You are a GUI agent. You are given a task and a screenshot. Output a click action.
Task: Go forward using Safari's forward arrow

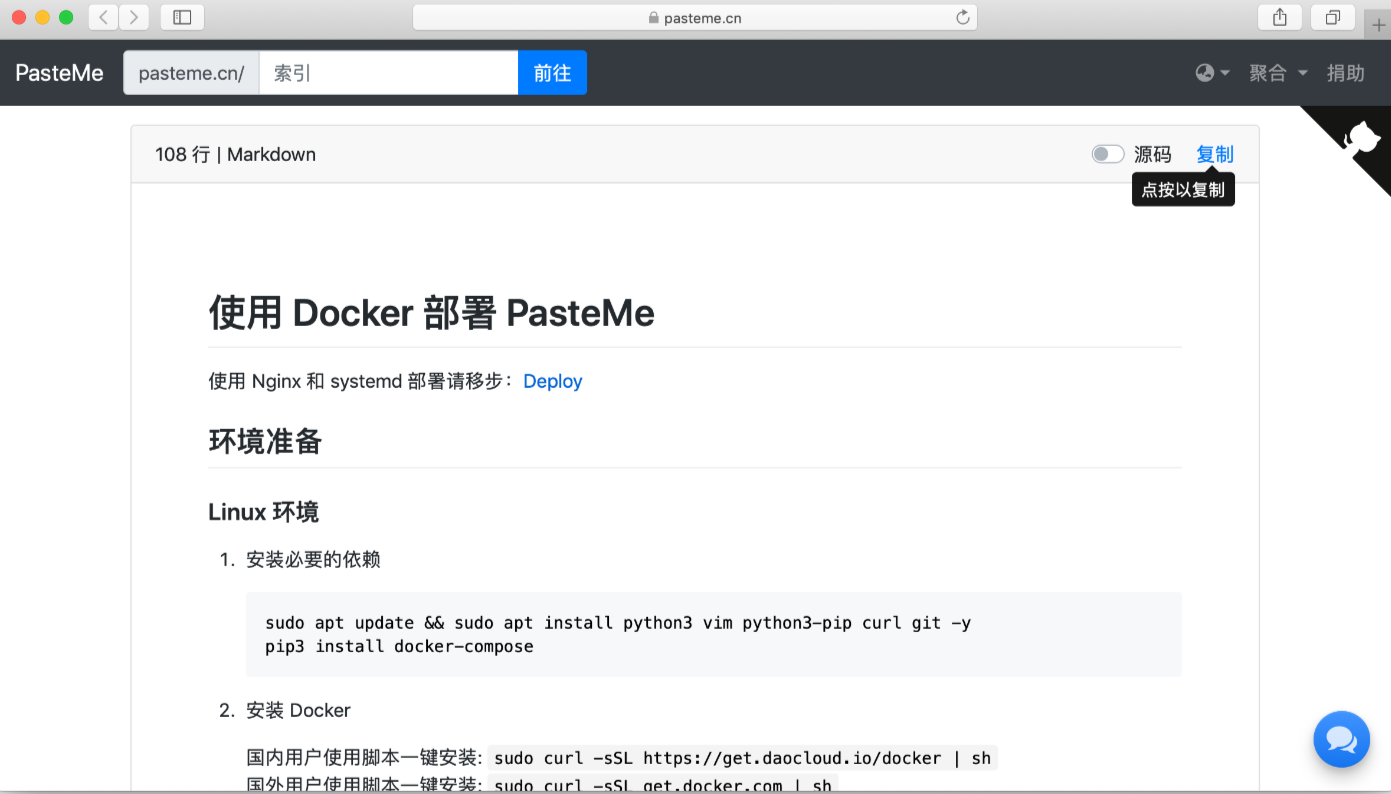click(134, 17)
